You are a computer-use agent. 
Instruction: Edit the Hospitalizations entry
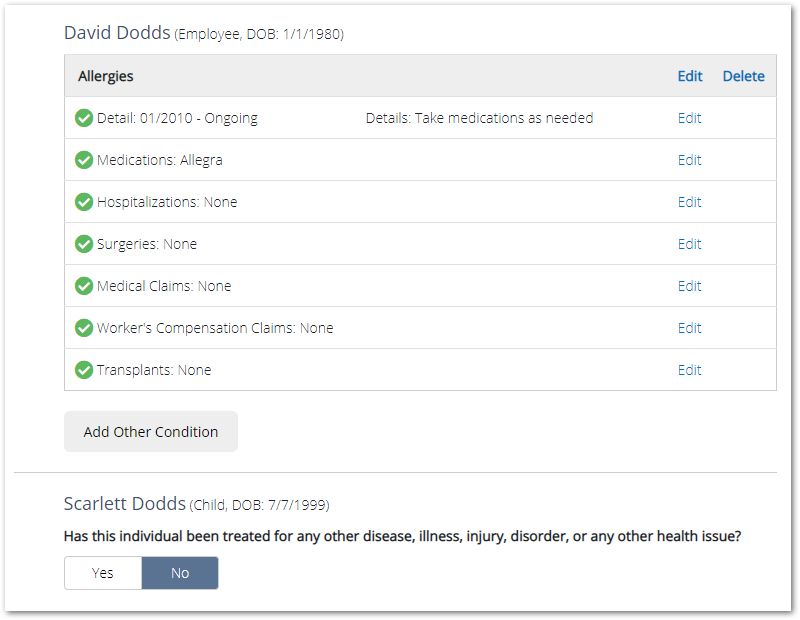tap(689, 202)
